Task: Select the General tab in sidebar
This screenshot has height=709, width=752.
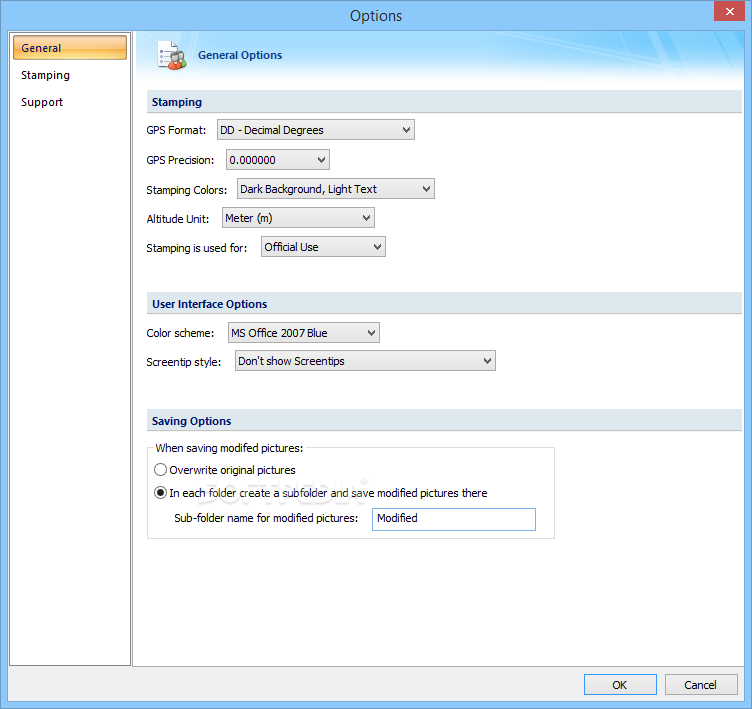Action: [x=70, y=47]
